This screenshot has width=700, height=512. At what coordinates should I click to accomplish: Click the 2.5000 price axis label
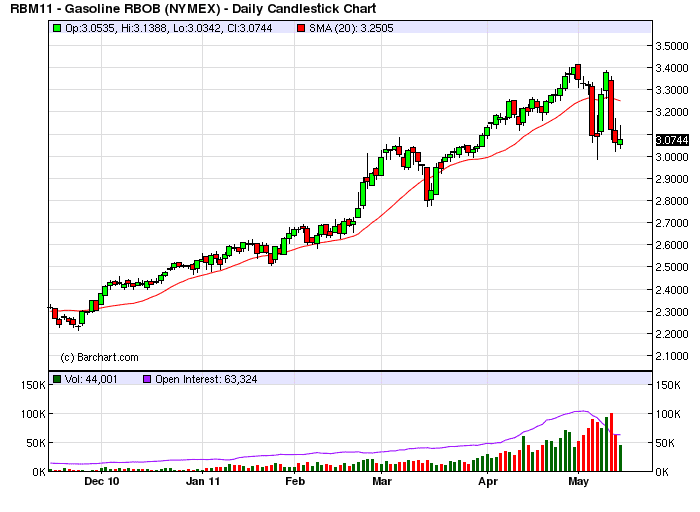(x=672, y=267)
